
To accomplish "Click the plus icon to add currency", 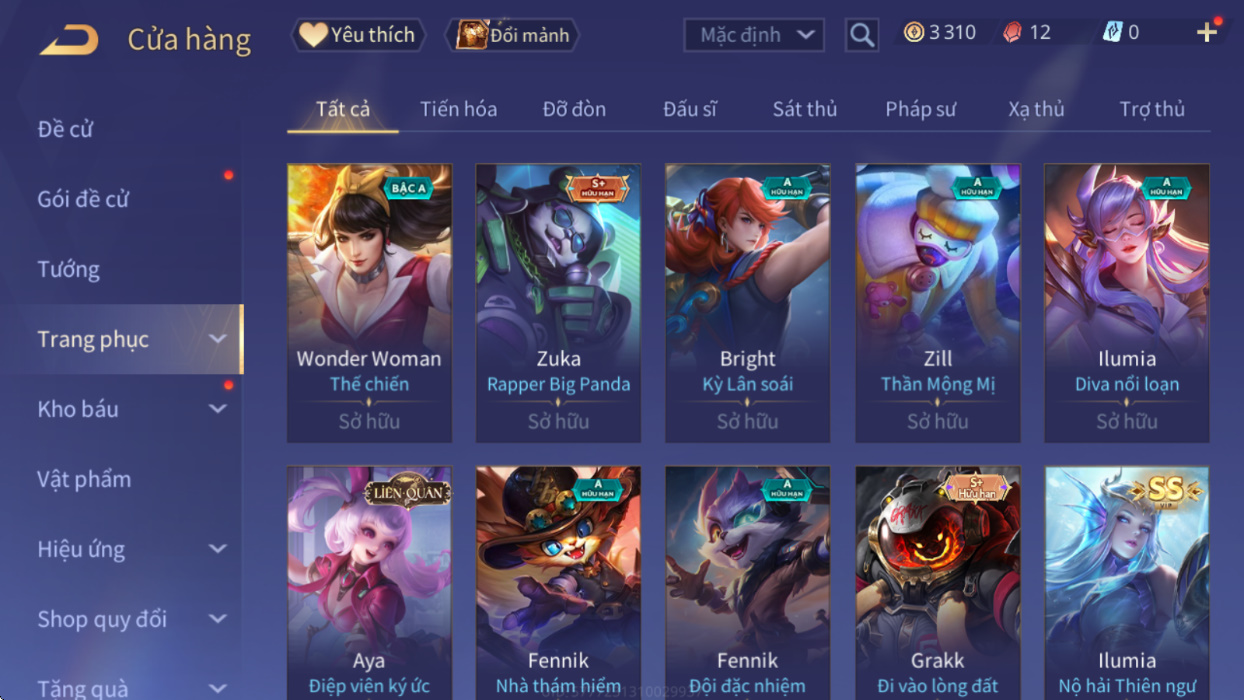I will [1207, 32].
